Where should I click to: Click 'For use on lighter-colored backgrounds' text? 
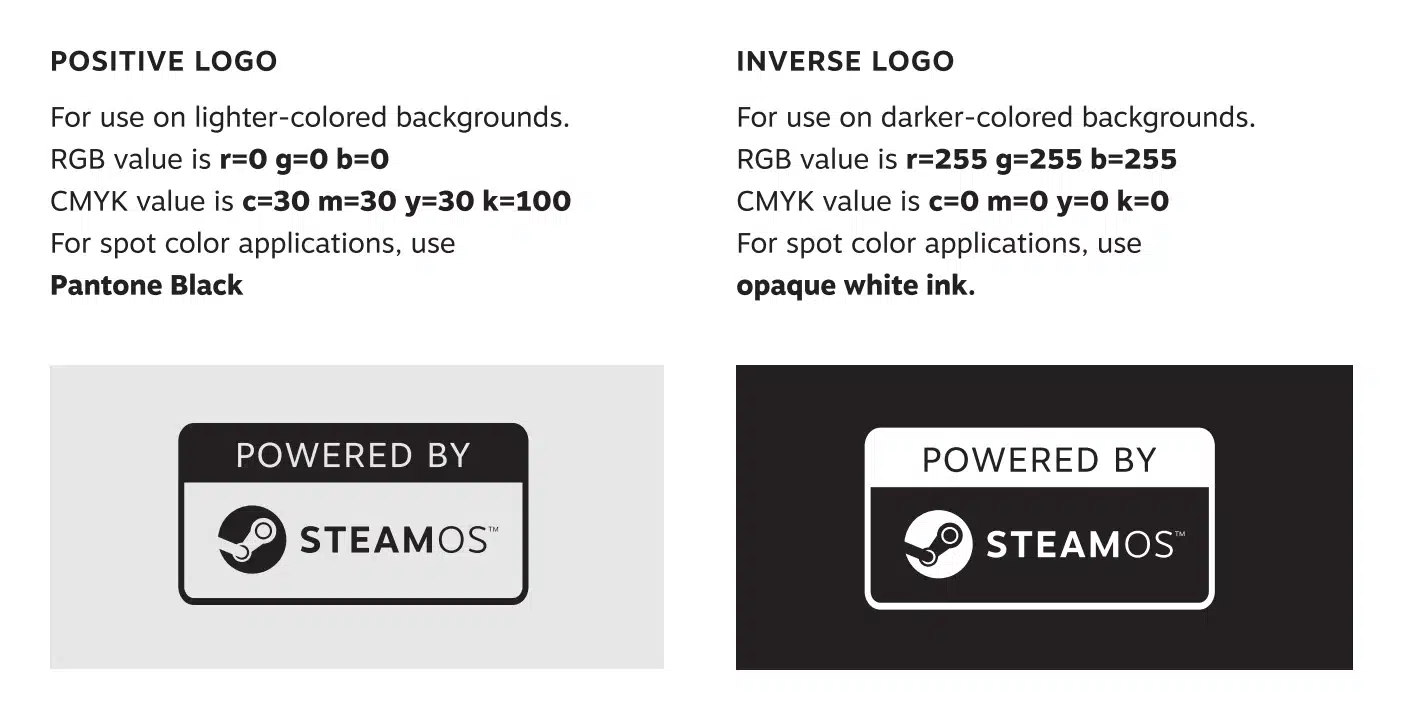pyautogui.click(x=310, y=118)
